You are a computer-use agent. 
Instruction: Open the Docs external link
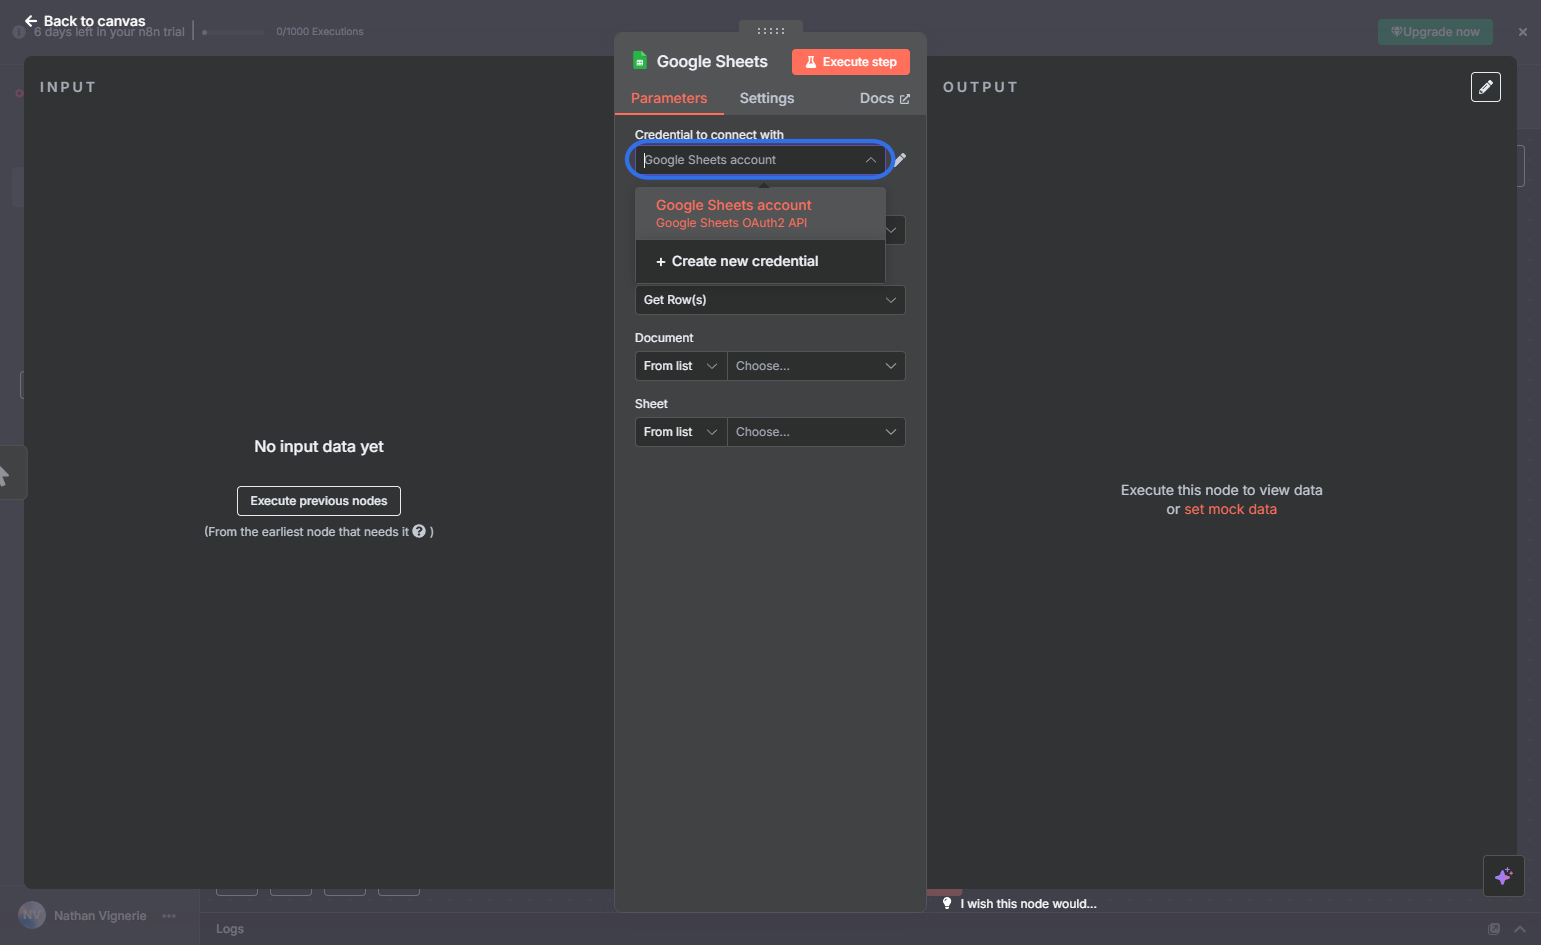885,98
